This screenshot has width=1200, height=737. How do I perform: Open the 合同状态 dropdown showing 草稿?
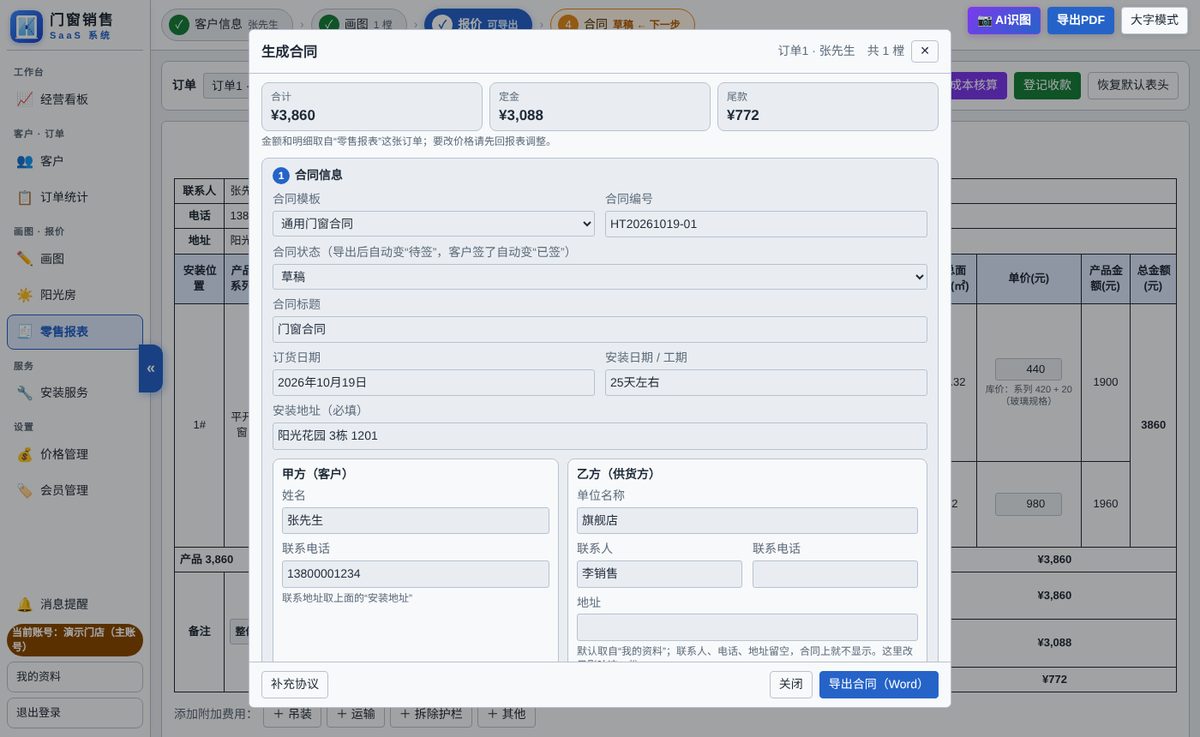click(x=600, y=277)
